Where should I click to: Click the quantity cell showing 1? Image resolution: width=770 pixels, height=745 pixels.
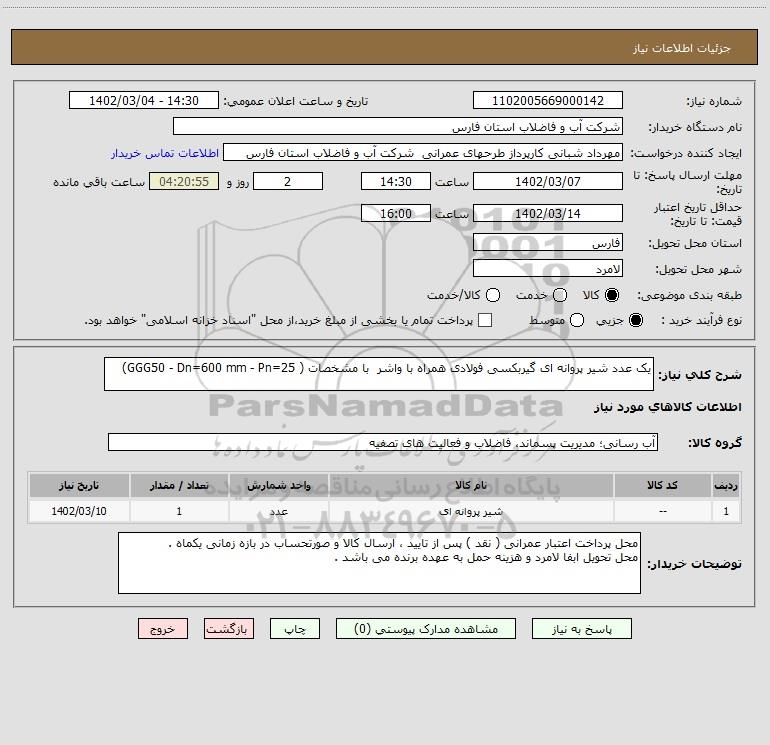[x=179, y=511]
